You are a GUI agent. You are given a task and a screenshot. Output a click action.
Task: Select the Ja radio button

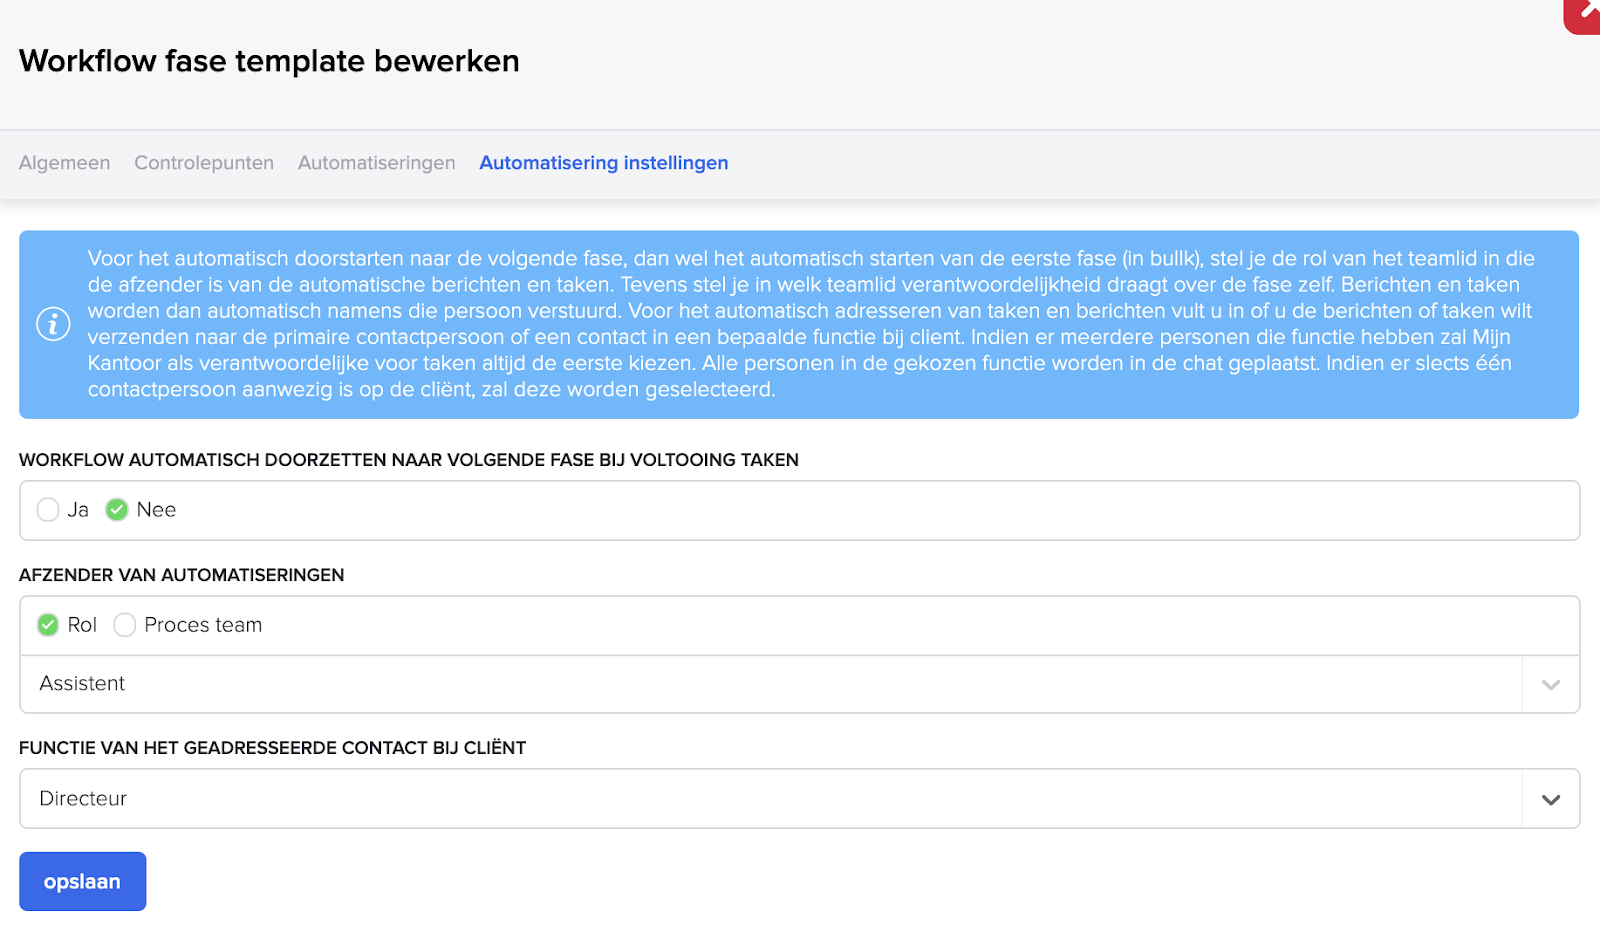point(48,510)
